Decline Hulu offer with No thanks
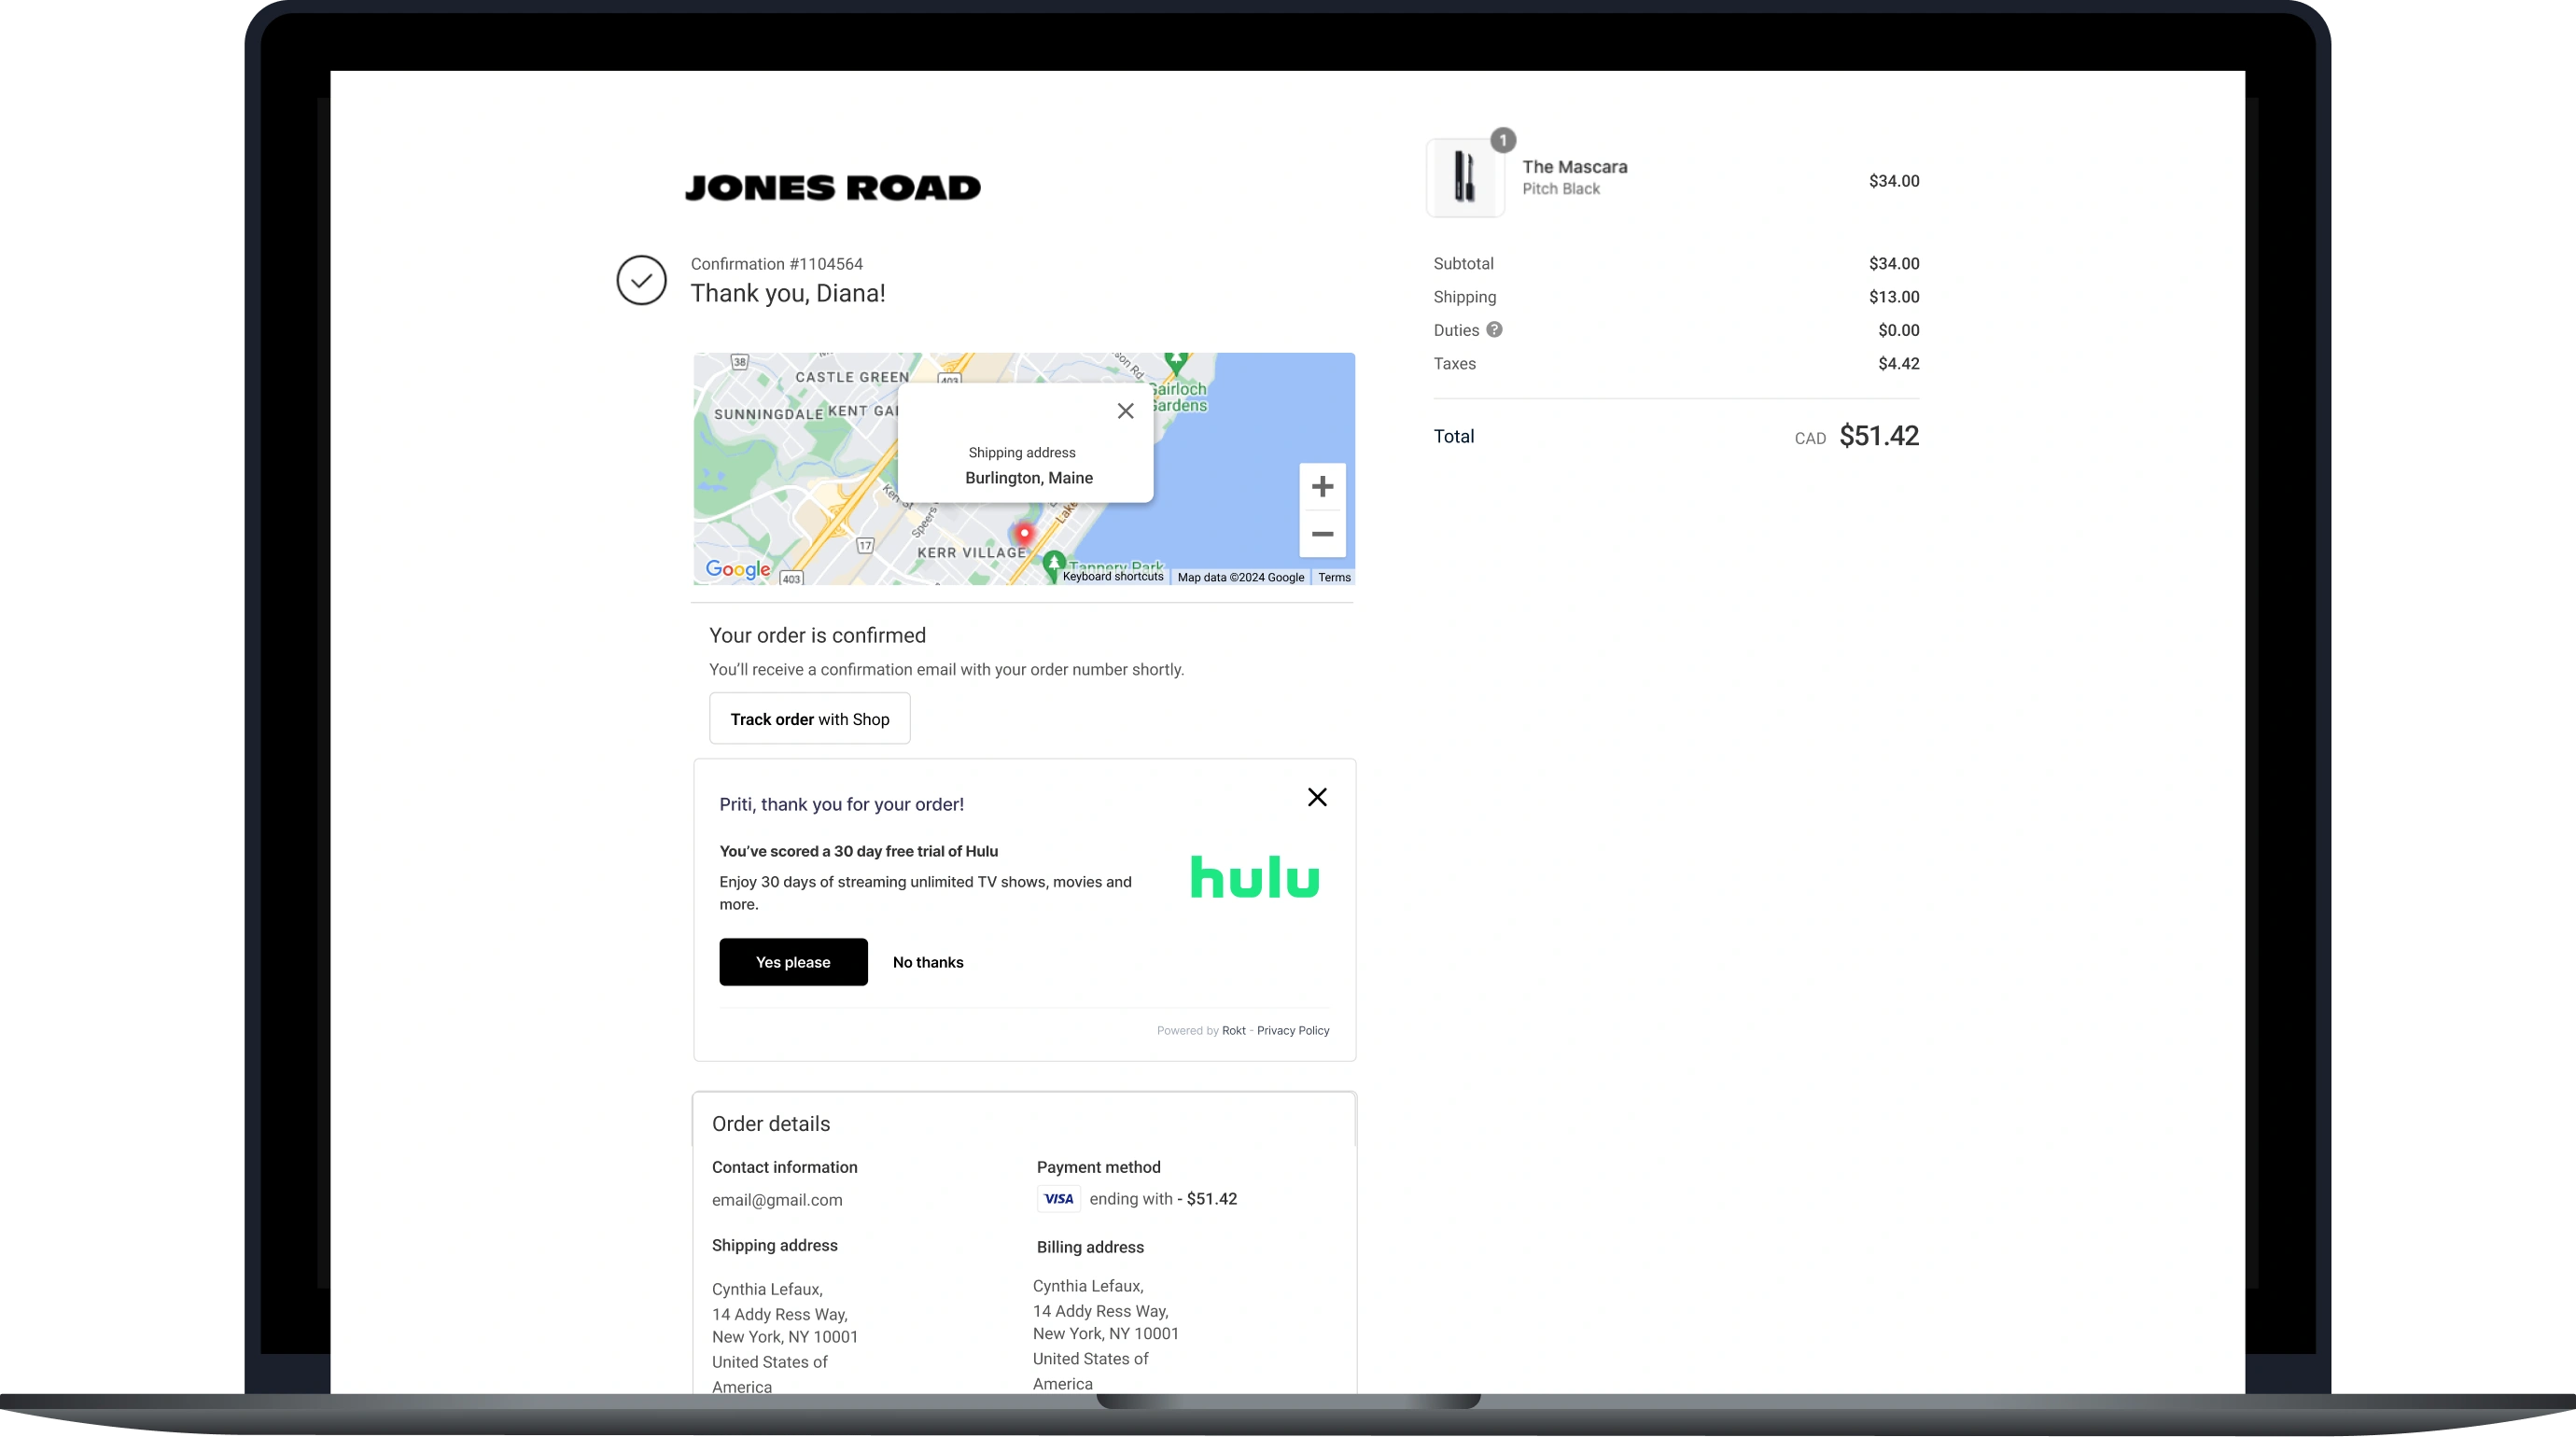The image size is (2576, 1437). (927, 962)
